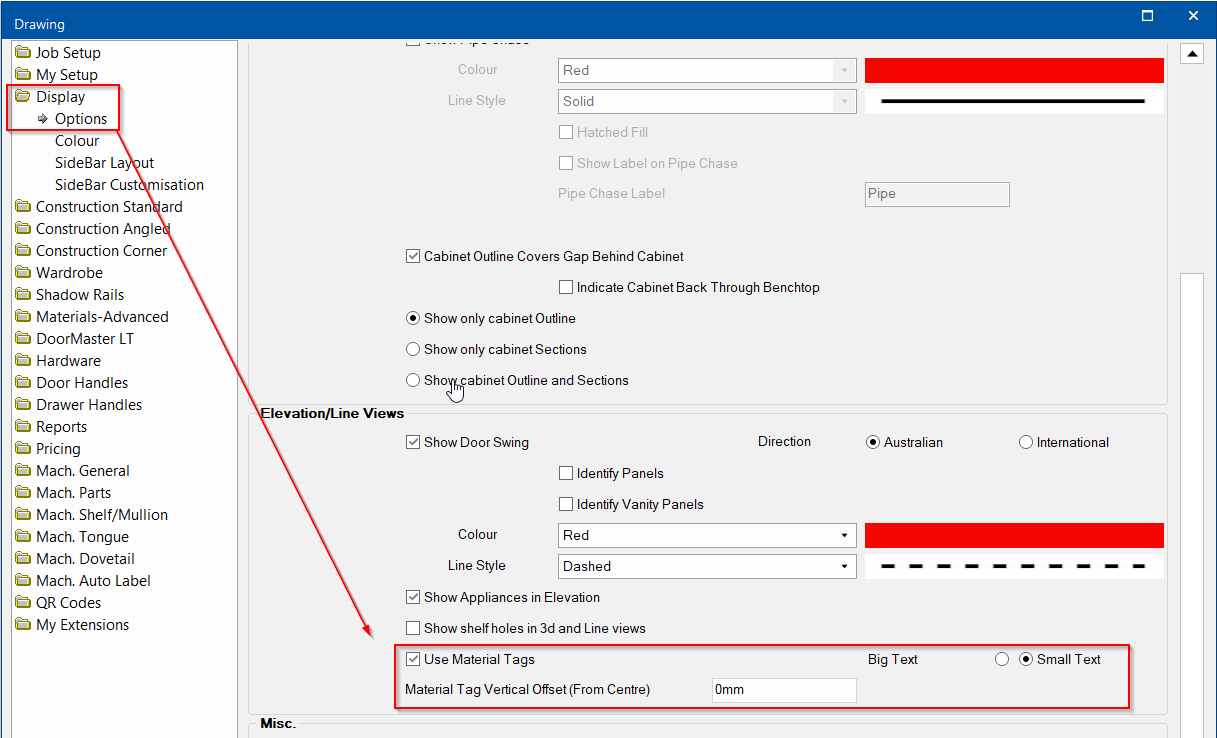
Task: Open the Reports folder
Action: coord(51,427)
